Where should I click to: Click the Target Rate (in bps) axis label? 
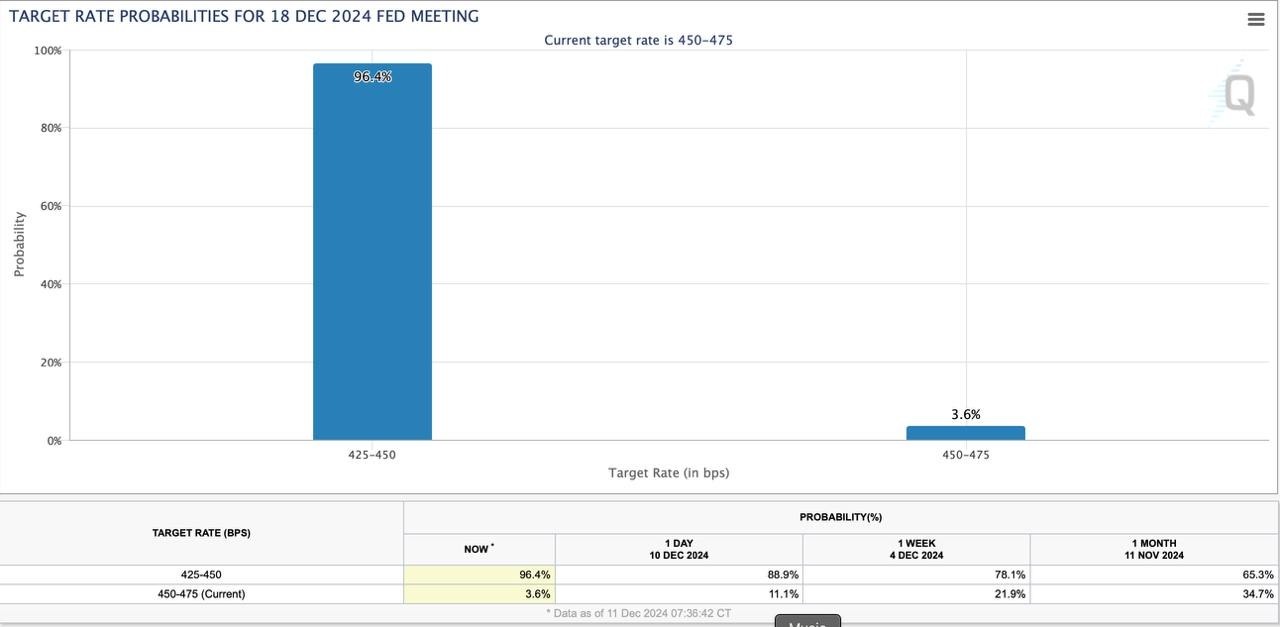tap(668, 472)
